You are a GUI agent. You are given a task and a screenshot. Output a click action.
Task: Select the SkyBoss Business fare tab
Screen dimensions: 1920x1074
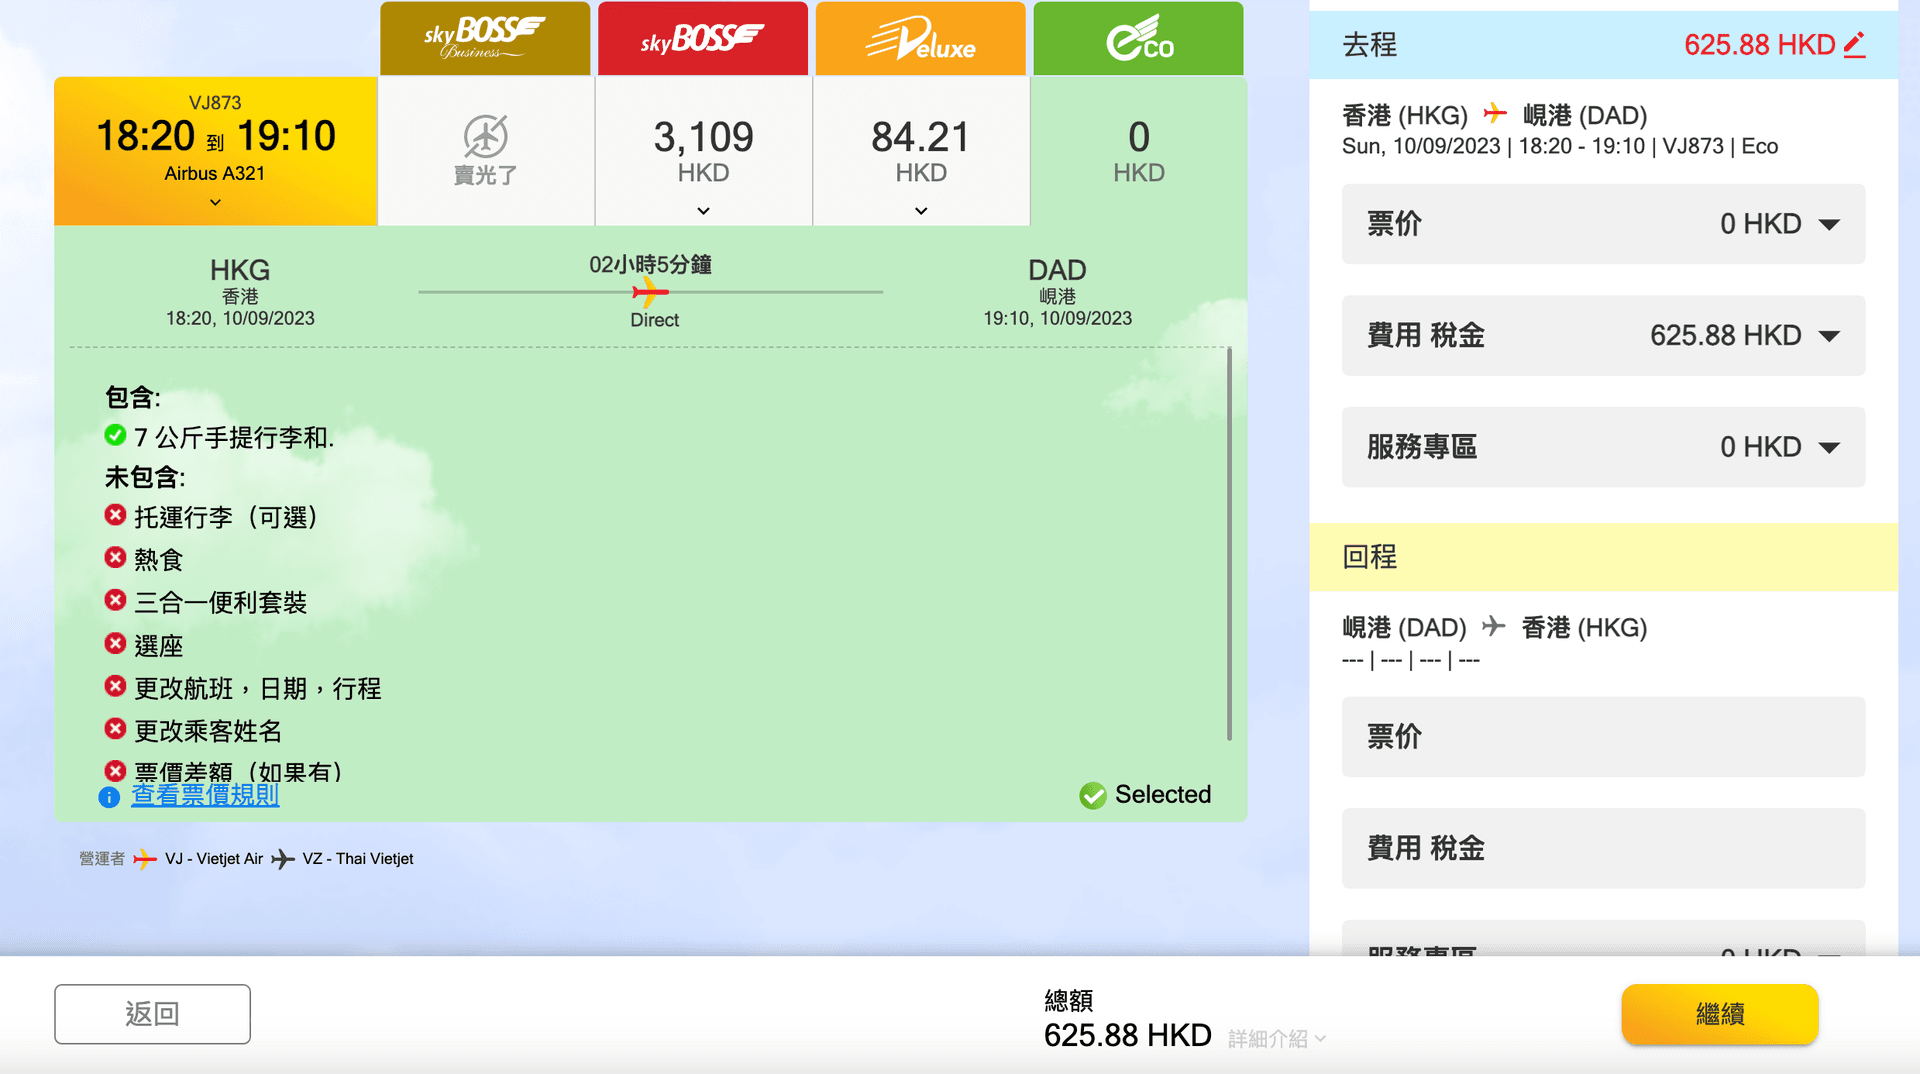pyautogui.click(x=485, y=38)
